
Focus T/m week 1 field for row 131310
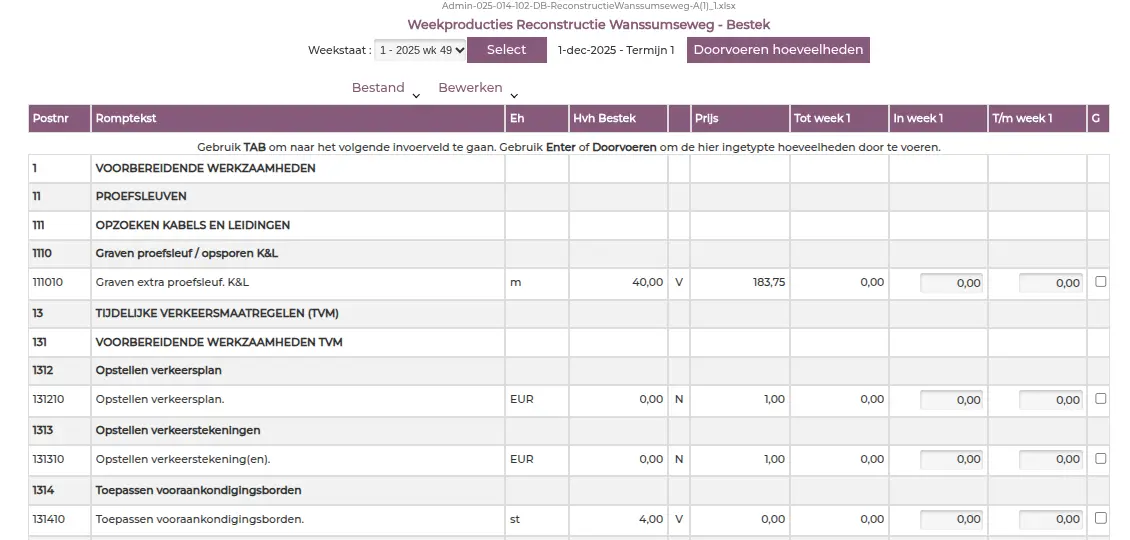click(x=1051, y=459)
